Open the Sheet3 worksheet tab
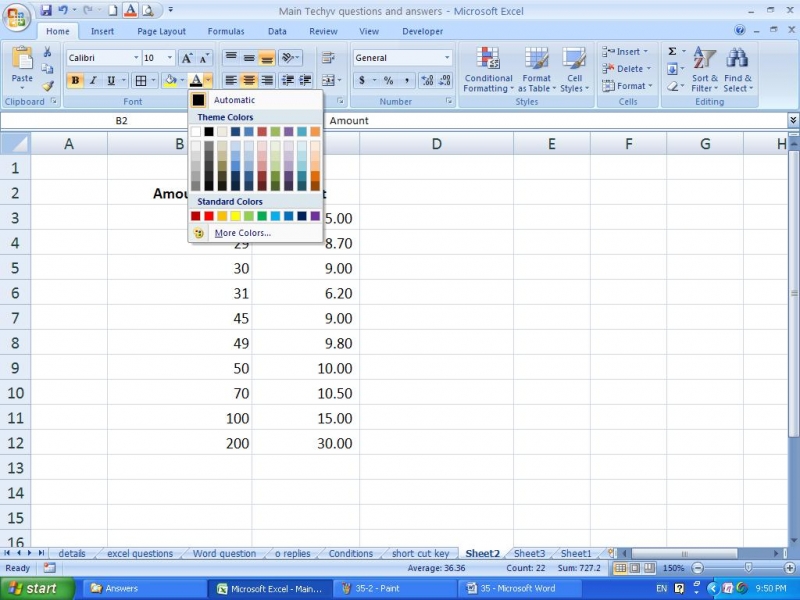Screen dimensions: 800x600 (x=529, y=553)
